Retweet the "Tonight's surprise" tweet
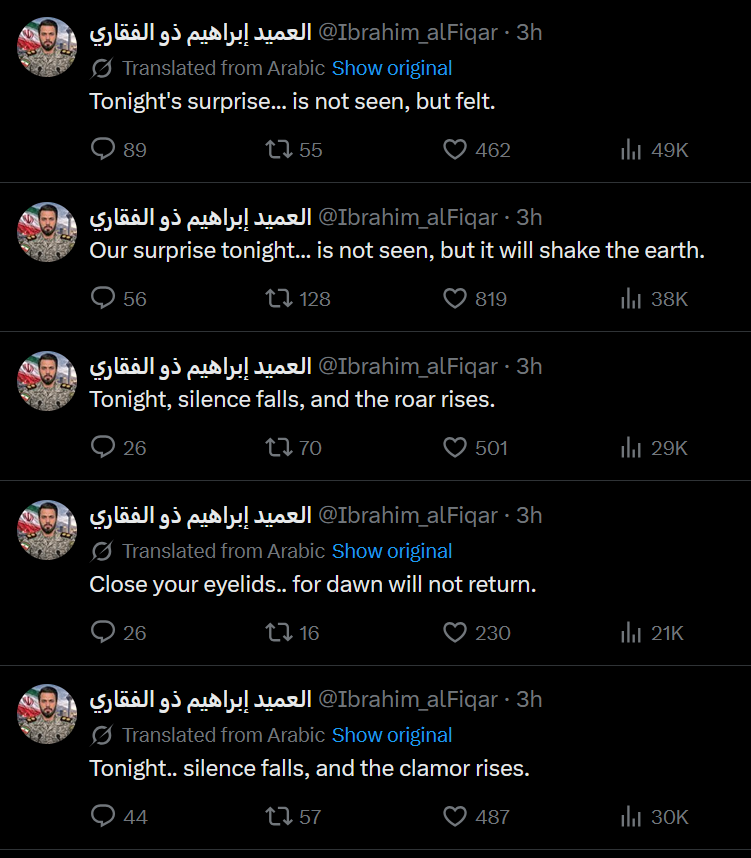This screenshot has width=751, height=858. [278, 150]
